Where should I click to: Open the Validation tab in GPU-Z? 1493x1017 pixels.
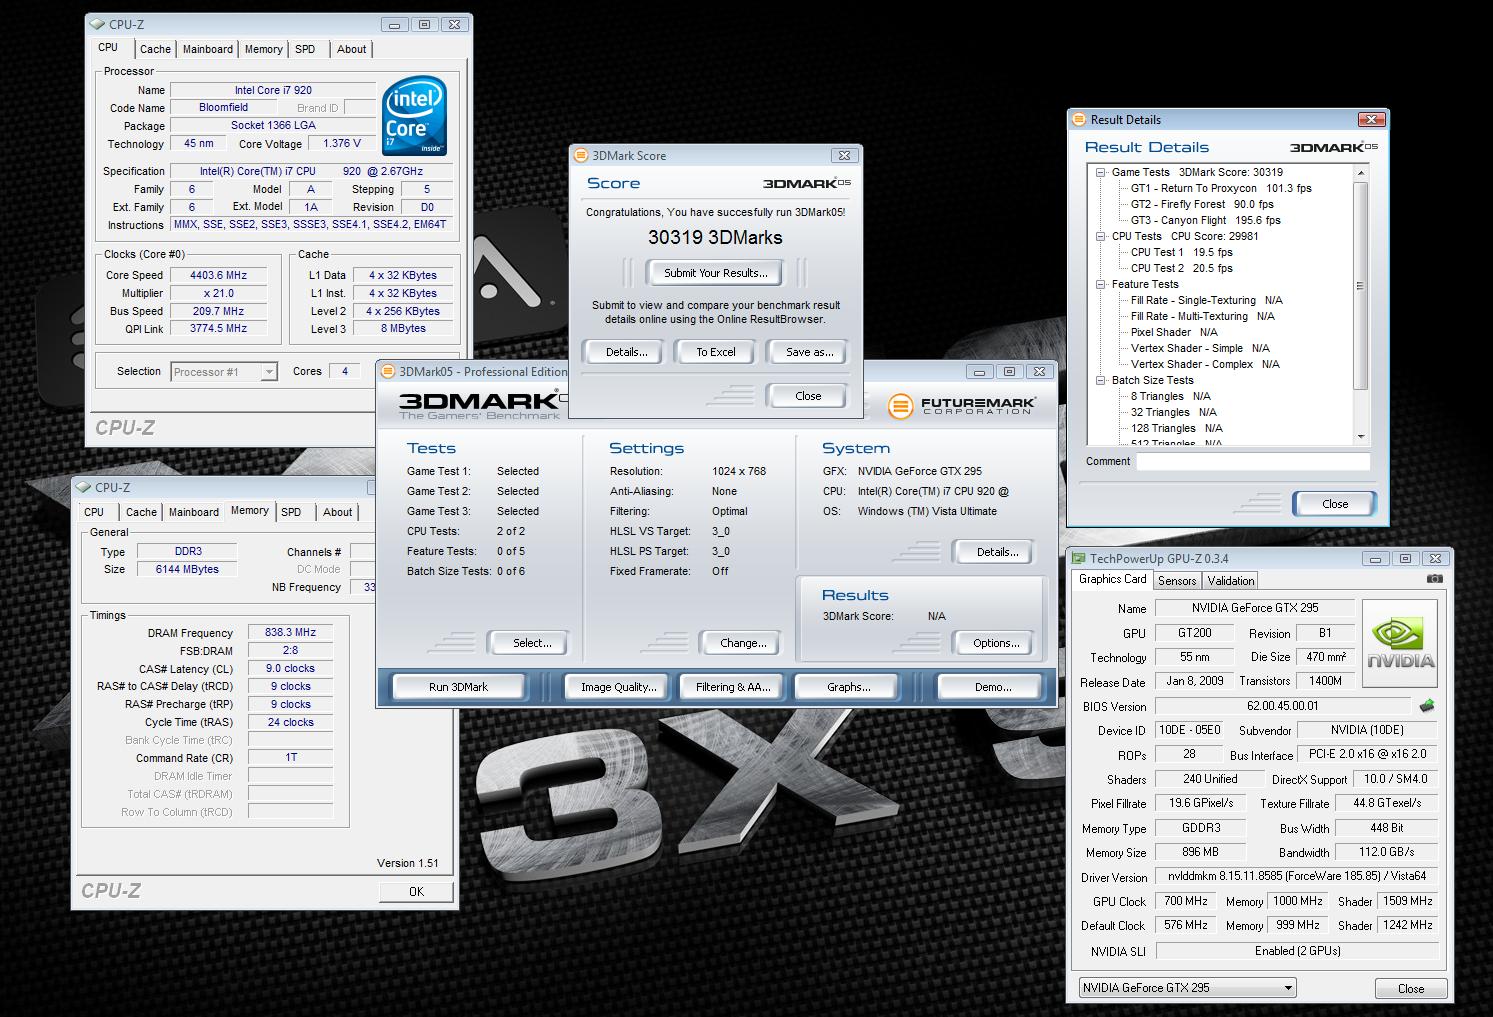[1230, 581]
